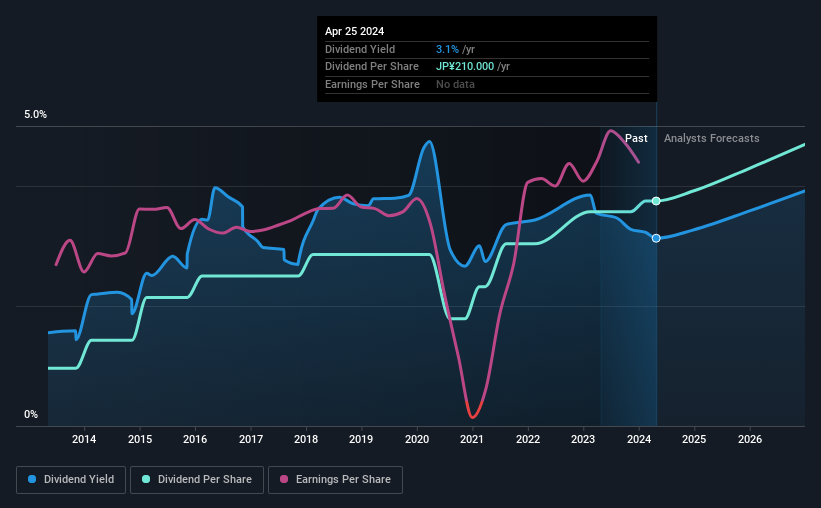Click the 2018 x-axis label

(306, 439)
